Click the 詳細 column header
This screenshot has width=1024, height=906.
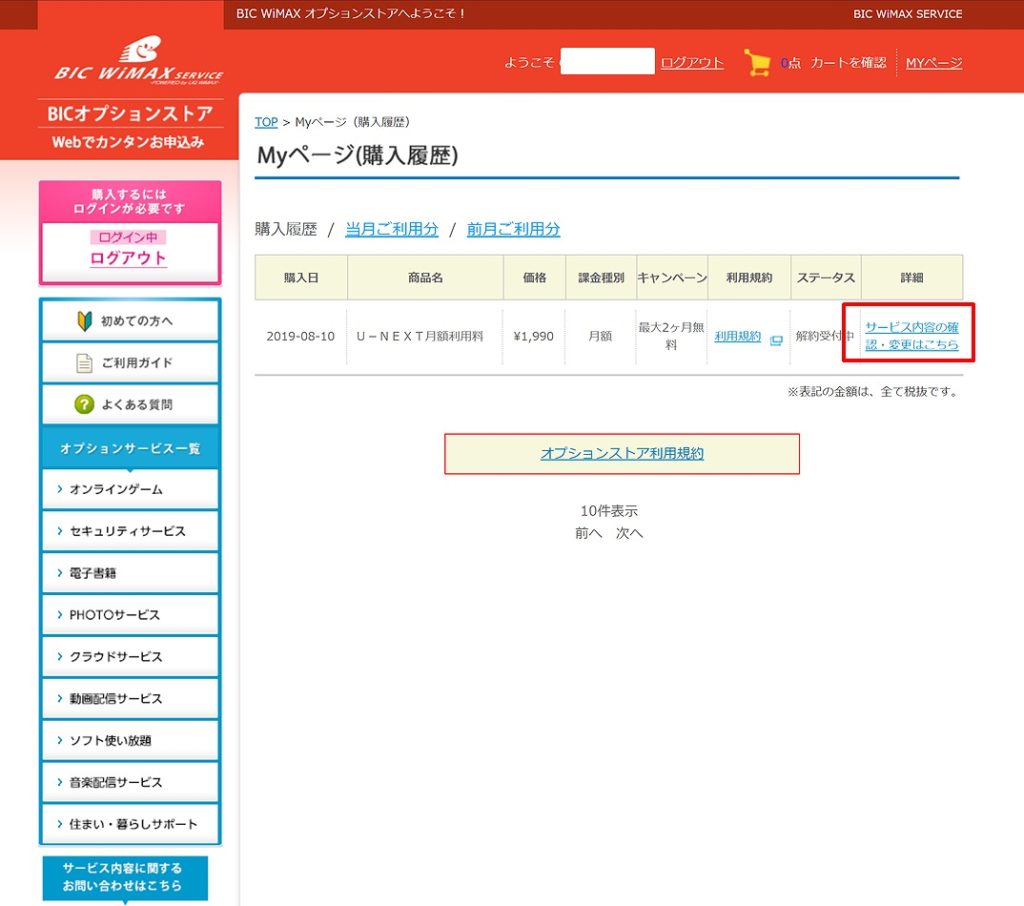coord(912,278)
